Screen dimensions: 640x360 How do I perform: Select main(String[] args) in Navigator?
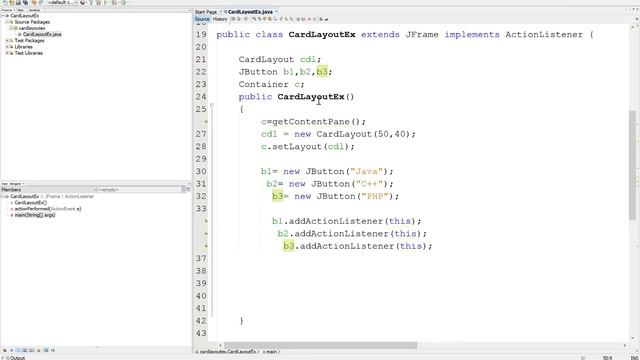(x=35, y=215)
